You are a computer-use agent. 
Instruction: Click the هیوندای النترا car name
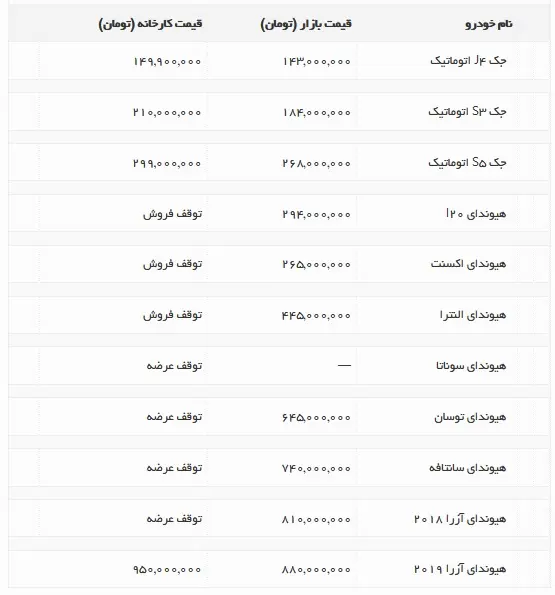coord(473,315)
